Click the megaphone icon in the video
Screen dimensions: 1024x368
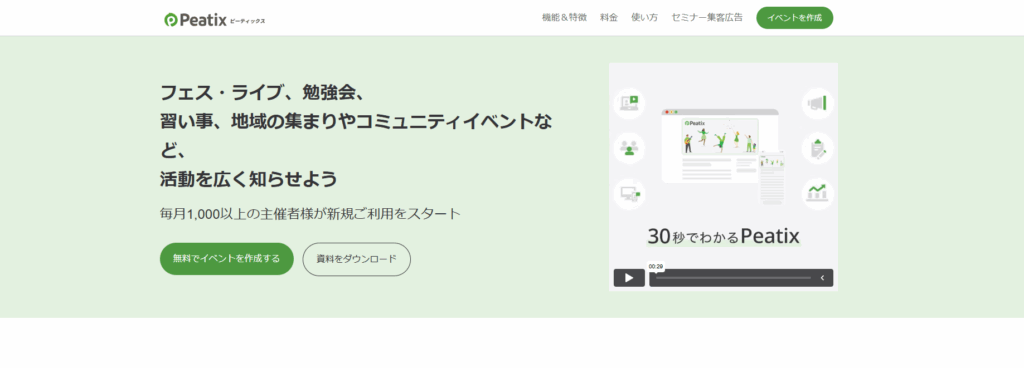(x=818, y=104)
